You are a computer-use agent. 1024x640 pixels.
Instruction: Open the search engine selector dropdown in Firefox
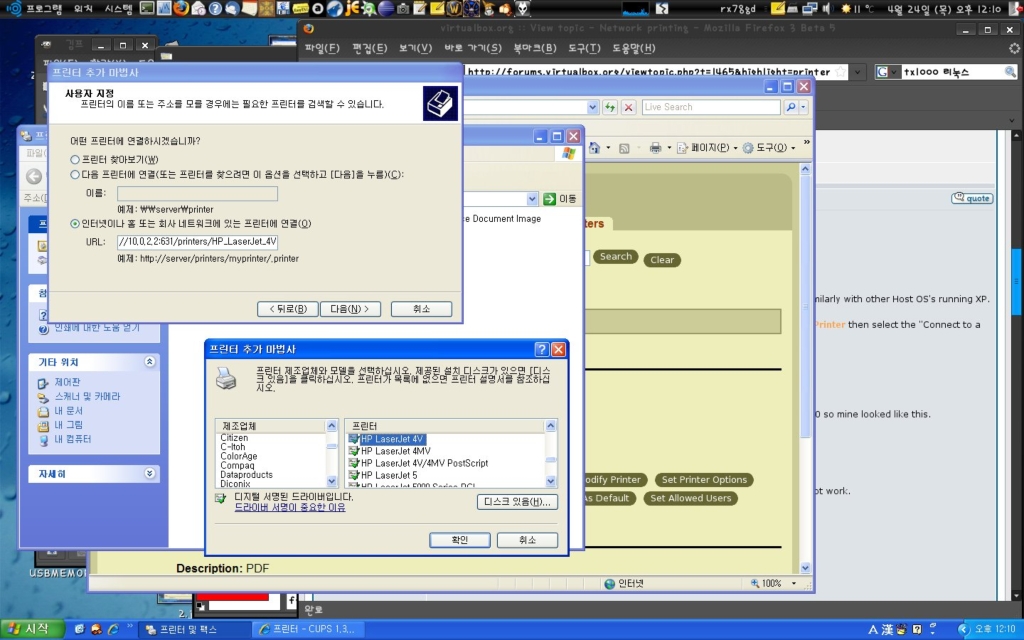pyautogui.click(x=887, y=72)
